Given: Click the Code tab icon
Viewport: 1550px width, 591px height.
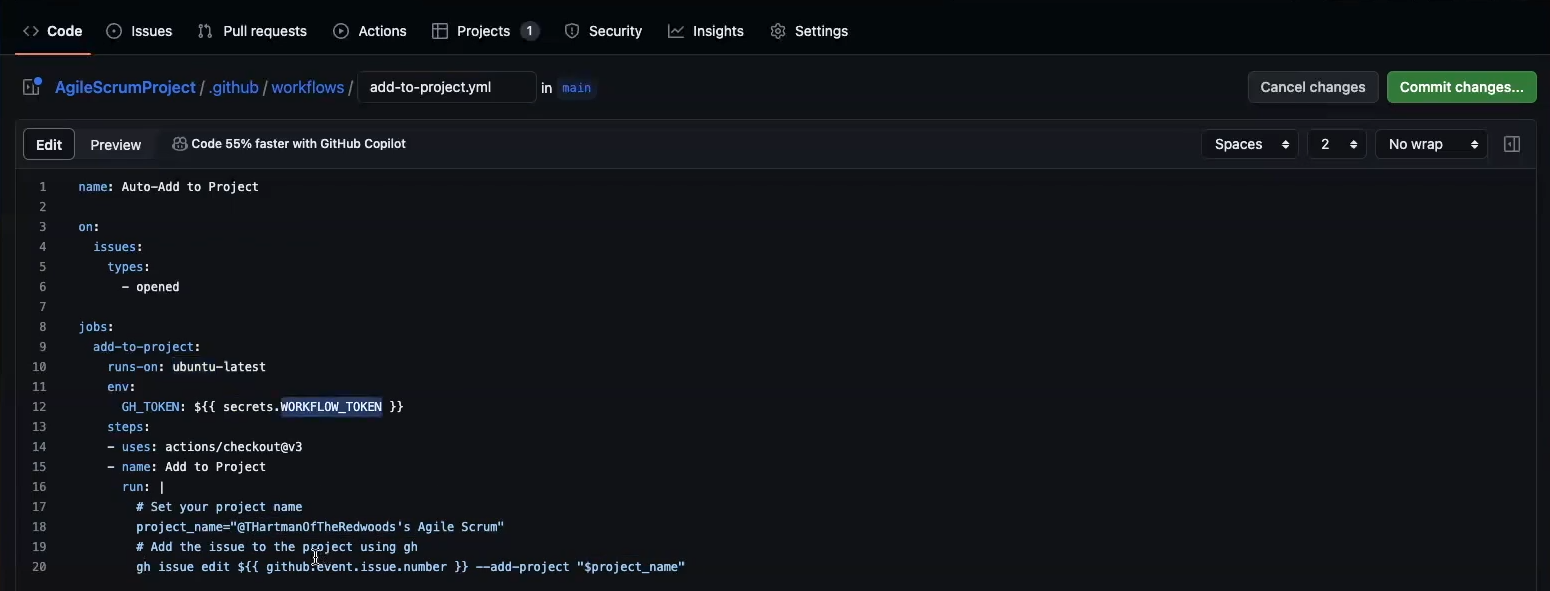Looking at the screenshot, I should [31, 31].
